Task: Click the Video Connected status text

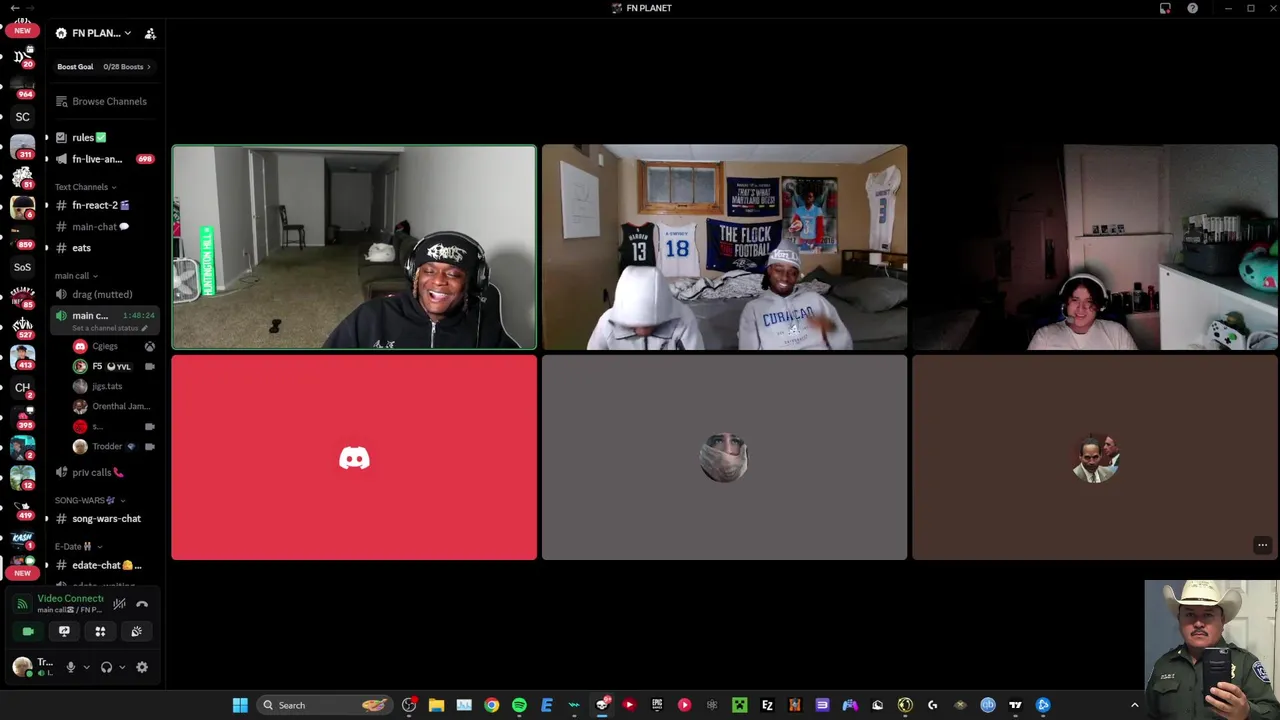Action: click(x=70, y=598)
